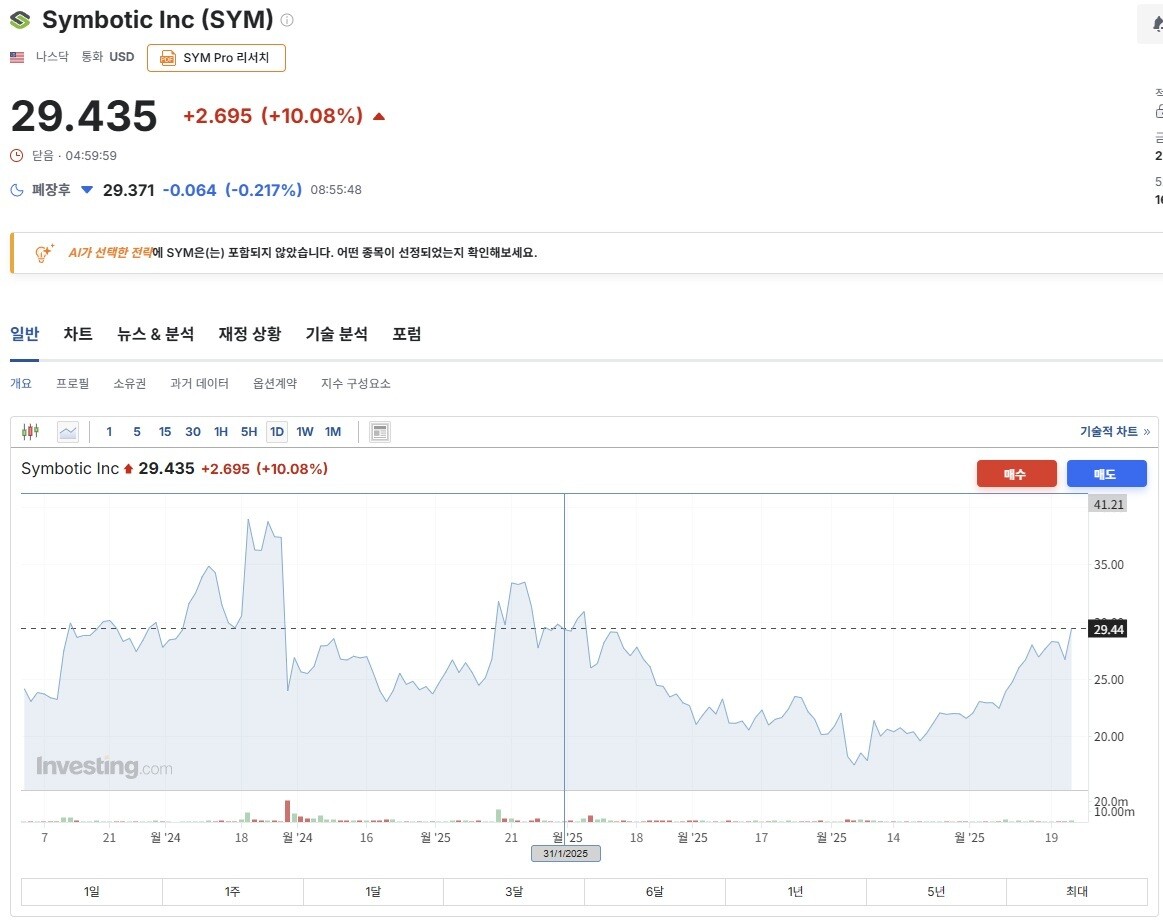Set the chart interval to 1H
The height and width of the screenshot is (920, 1163).
coord(221,432)
